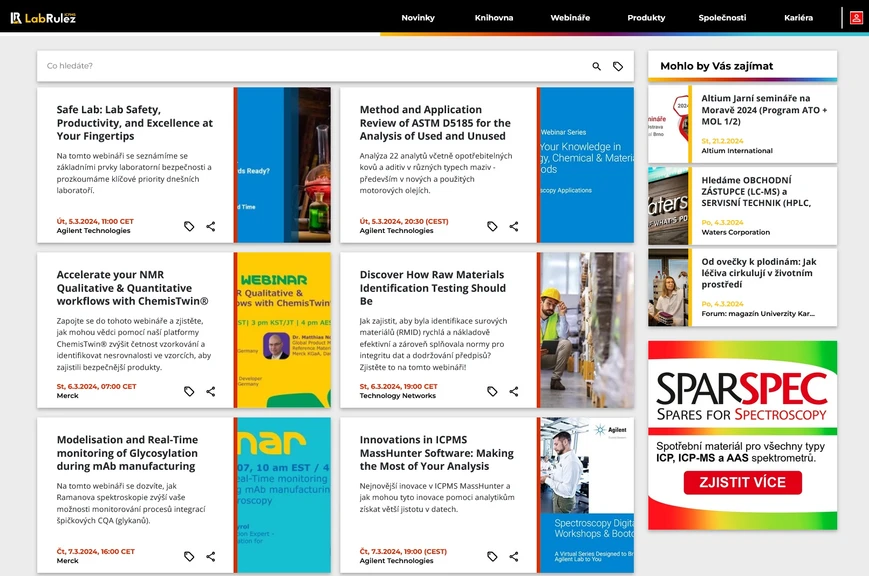
Task: Click date 'Čt, 7.3.2024, 19:00 (CEST)'
Action: pyautogui.click(x=403, y=552)
